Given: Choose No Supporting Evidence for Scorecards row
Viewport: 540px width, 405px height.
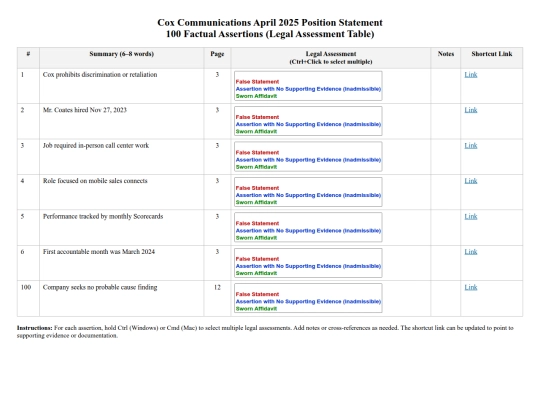Looking at the screenshot, I should [308, 231].
